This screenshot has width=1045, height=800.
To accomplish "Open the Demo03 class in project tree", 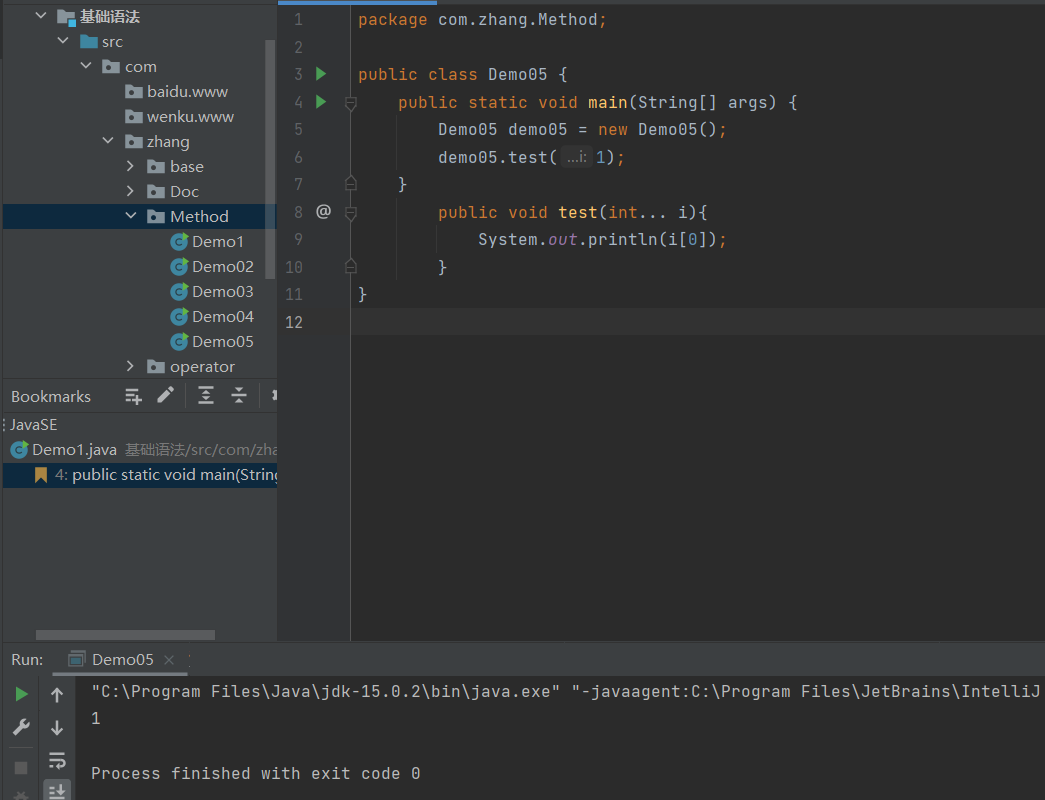I will point(222,291).
